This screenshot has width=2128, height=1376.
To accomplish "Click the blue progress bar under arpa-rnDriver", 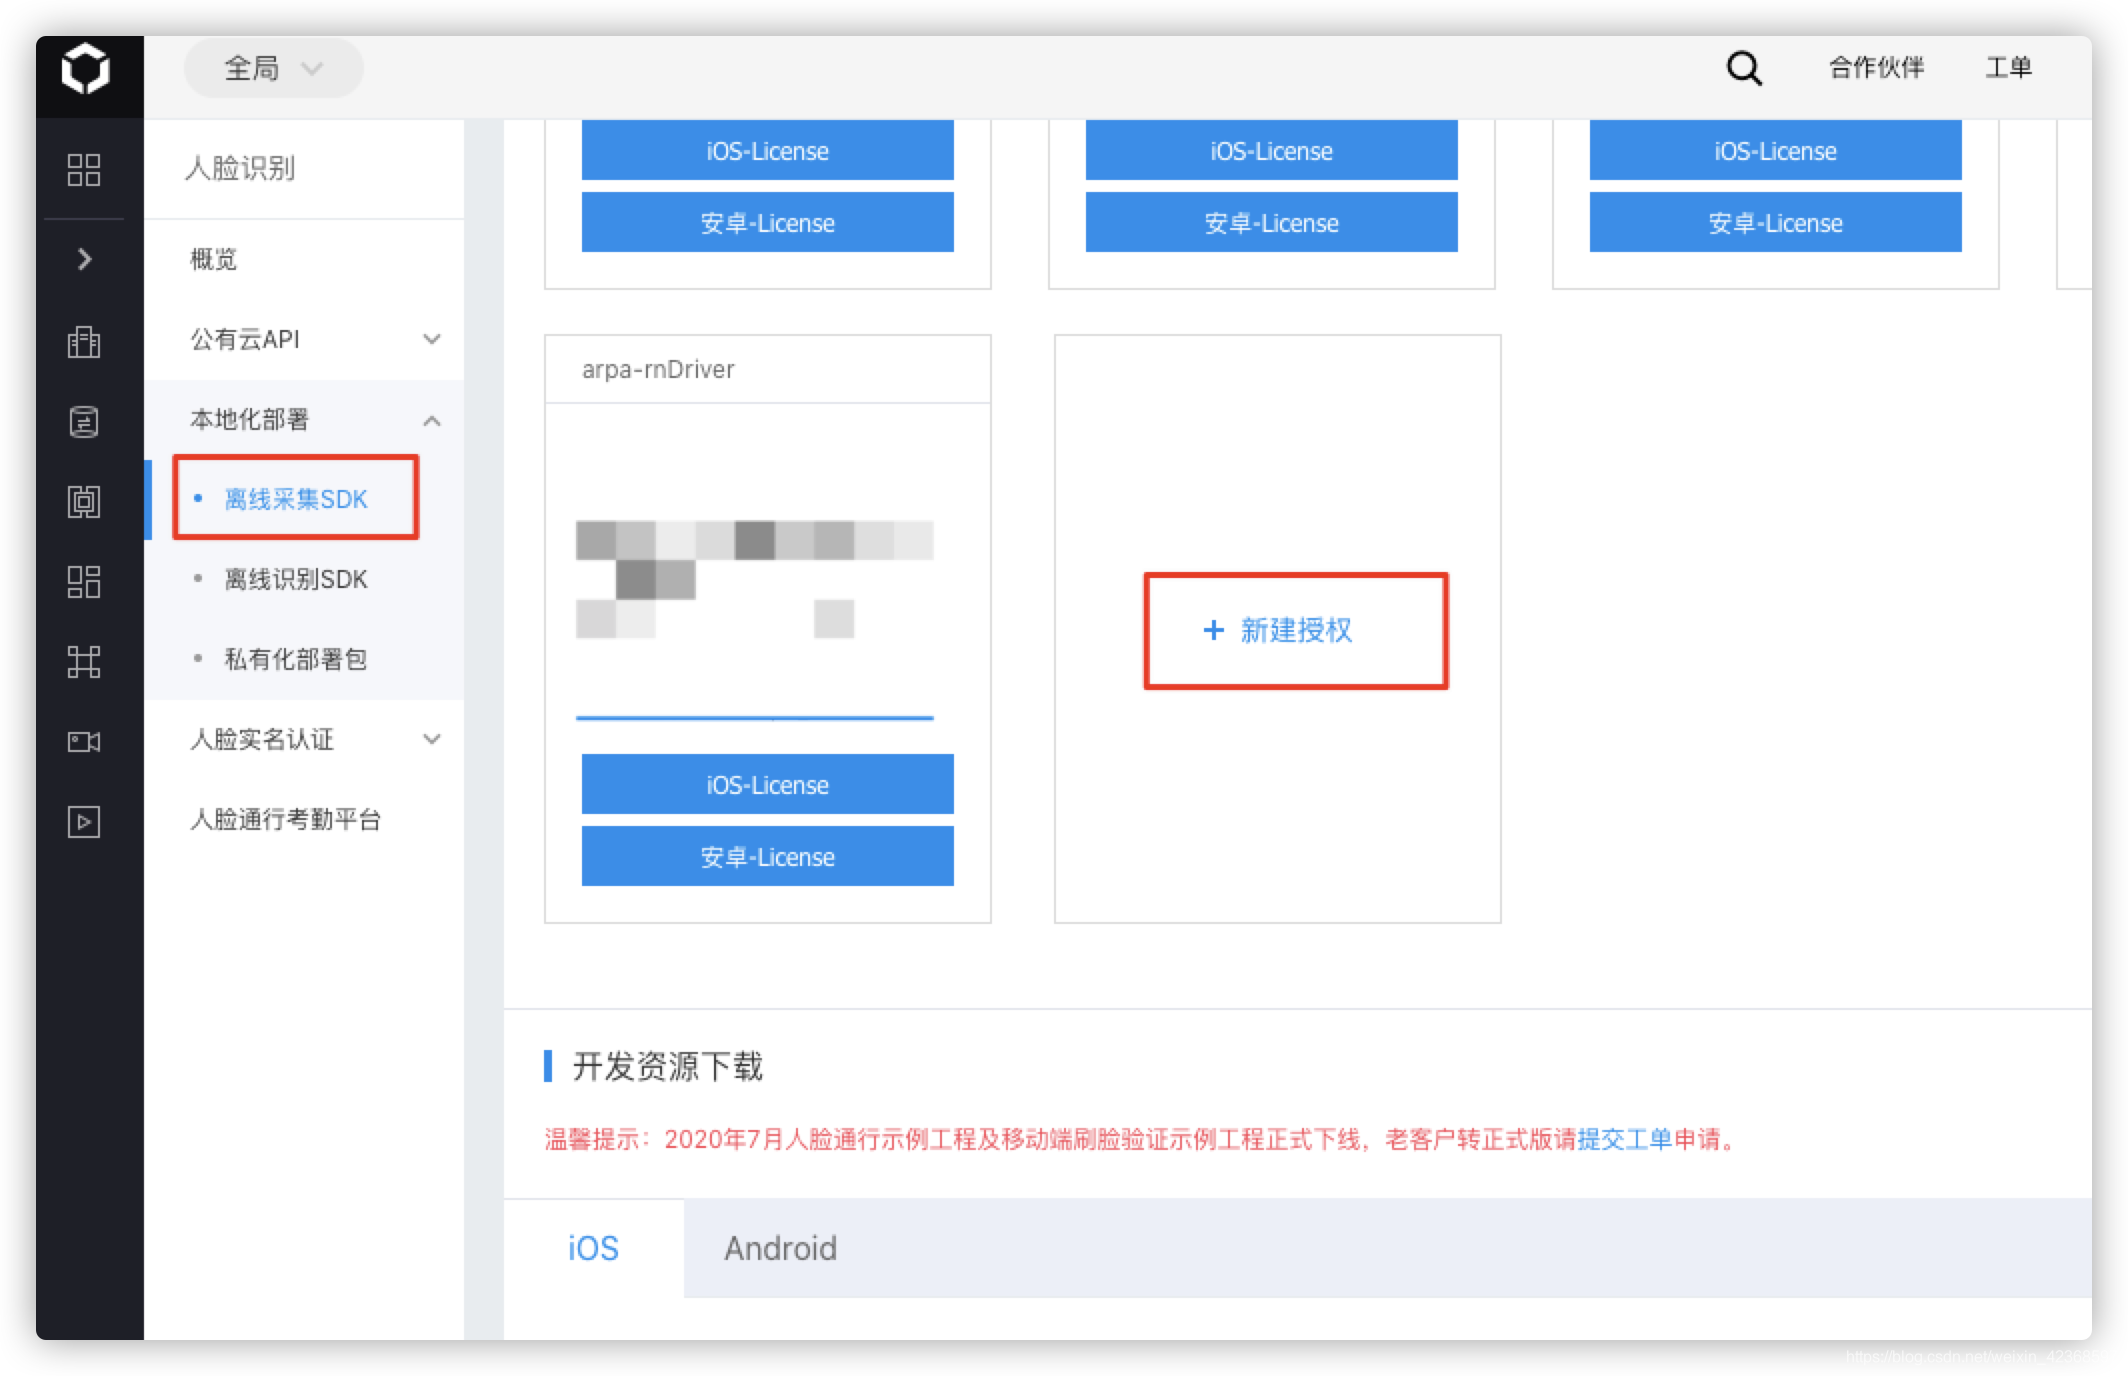I will click(755, 717).
